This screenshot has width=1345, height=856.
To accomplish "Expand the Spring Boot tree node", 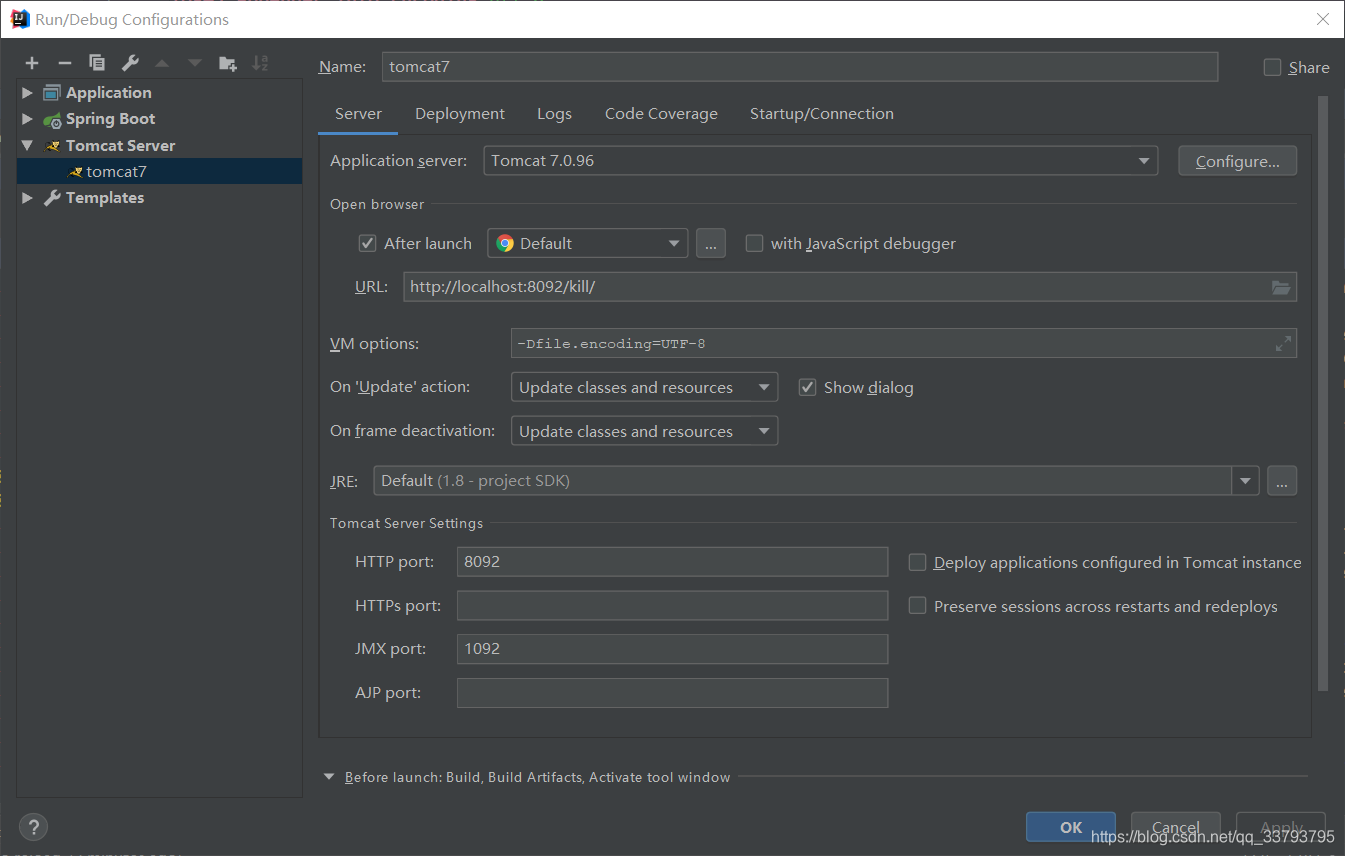I will pyautogui.click(x=28, y=119).
